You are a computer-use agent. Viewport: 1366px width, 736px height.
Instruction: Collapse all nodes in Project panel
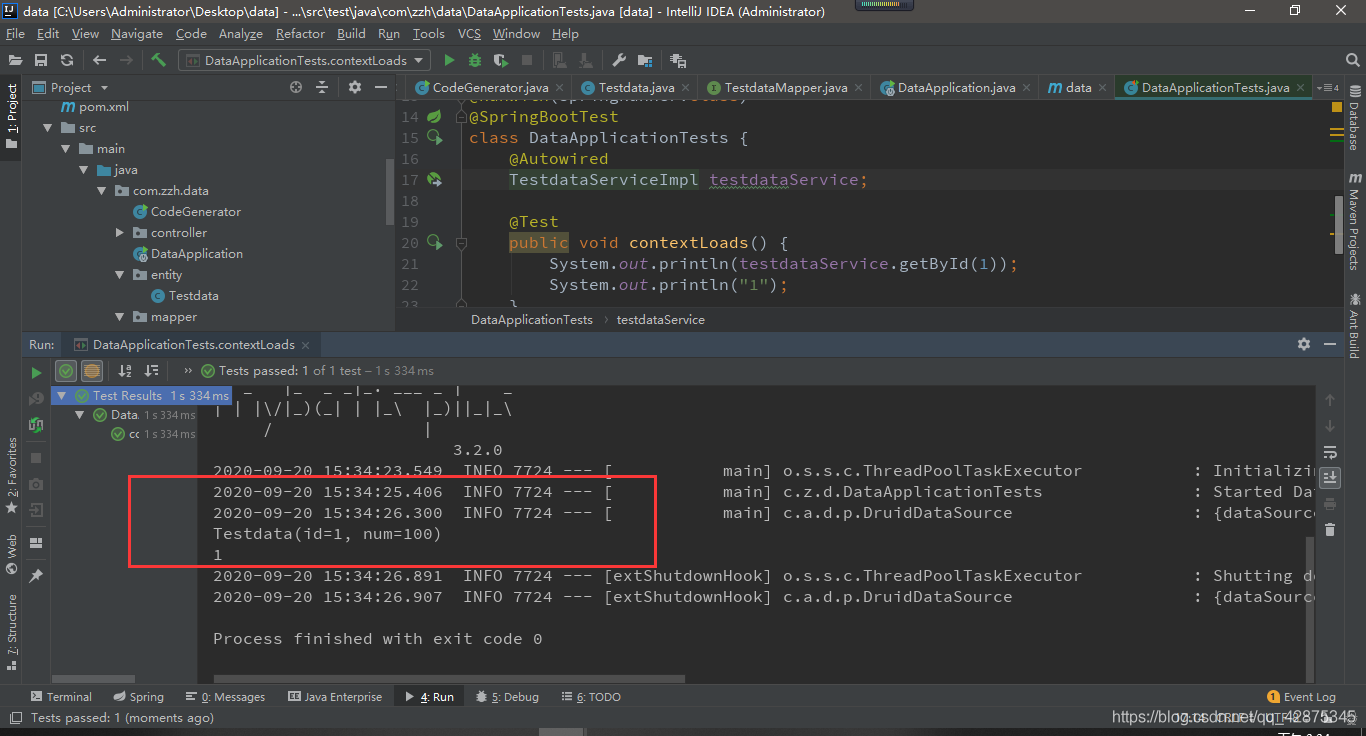(322, 87)
